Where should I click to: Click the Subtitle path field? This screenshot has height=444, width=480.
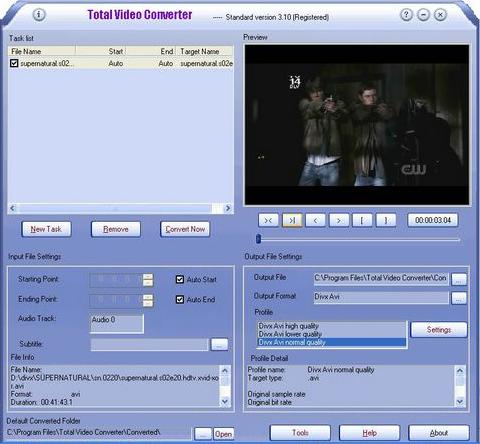click(150, 345)
